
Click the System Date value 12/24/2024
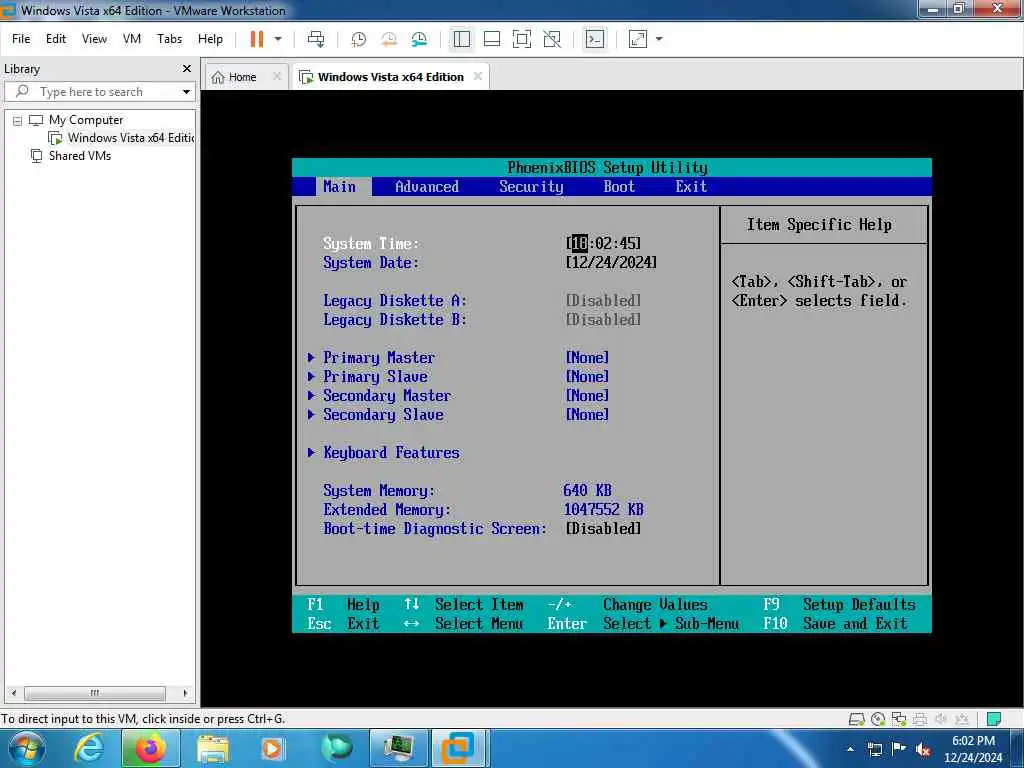pyautogui.click(x=611, y=263)
